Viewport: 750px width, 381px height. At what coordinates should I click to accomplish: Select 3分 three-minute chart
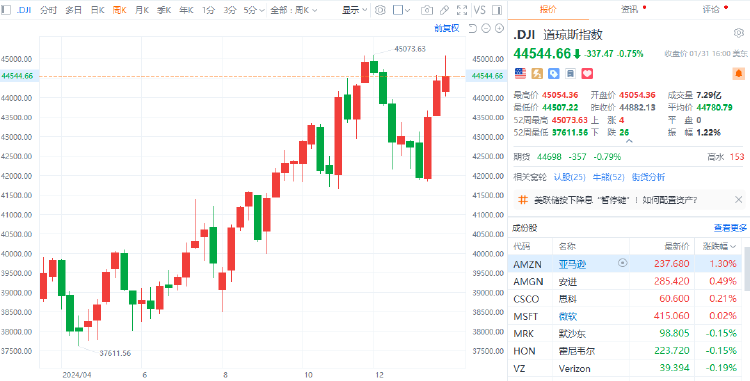tap(230, 10)
